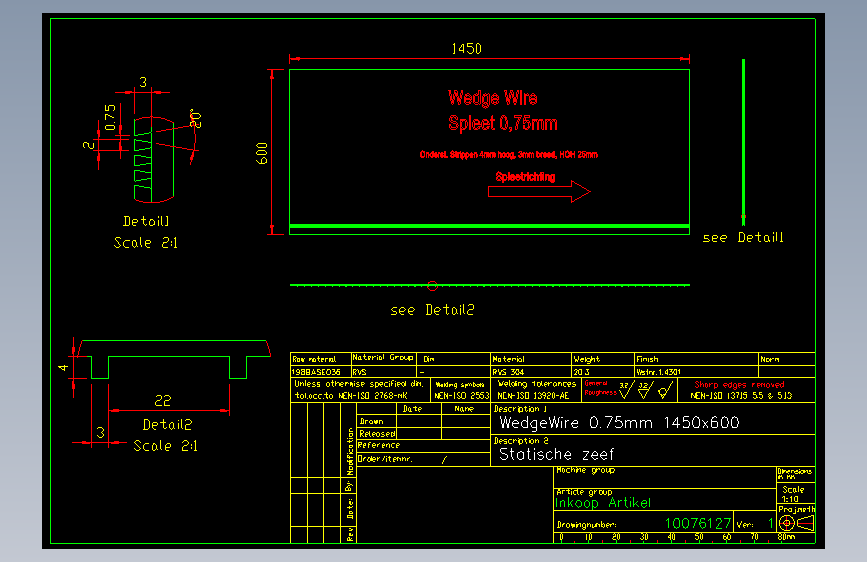Select 'WedgeWire 0.75mm 1450x600' description text
Screen dimensions: 867x562
[x=619, y=423]
